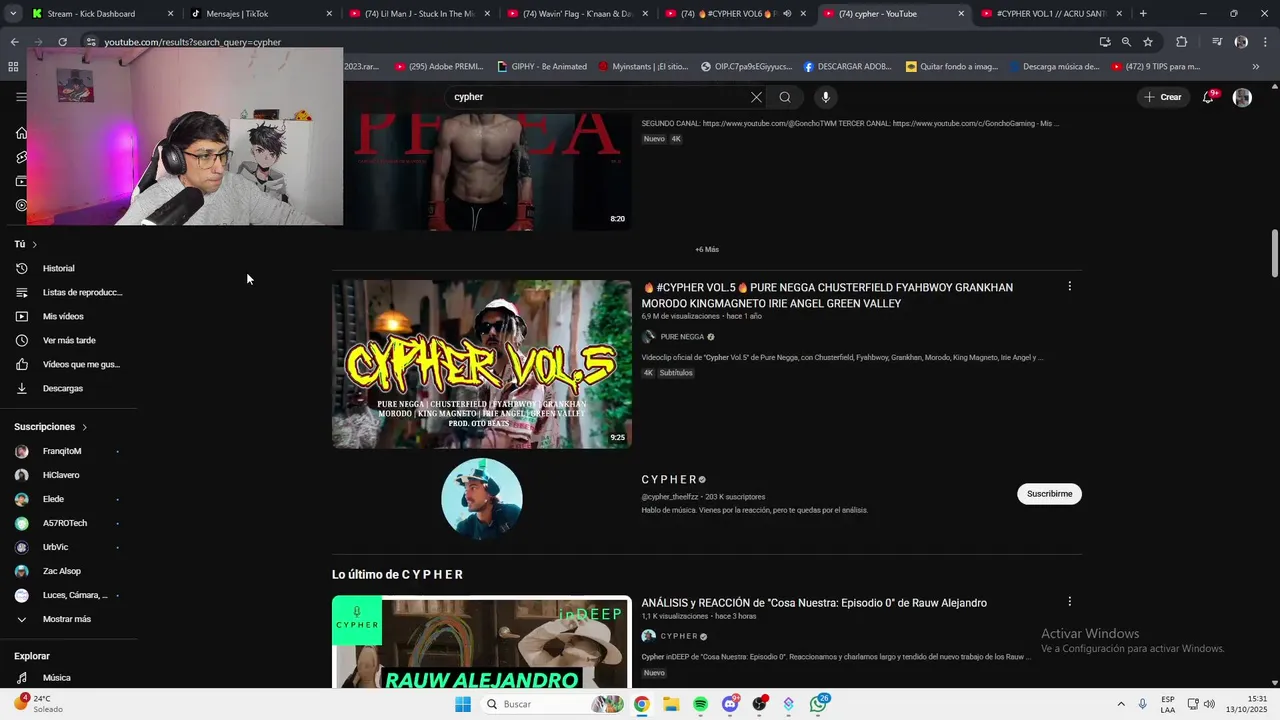Expand Mostrar más subscriptions
1280x720 pixels.
(x=68, y=619)
